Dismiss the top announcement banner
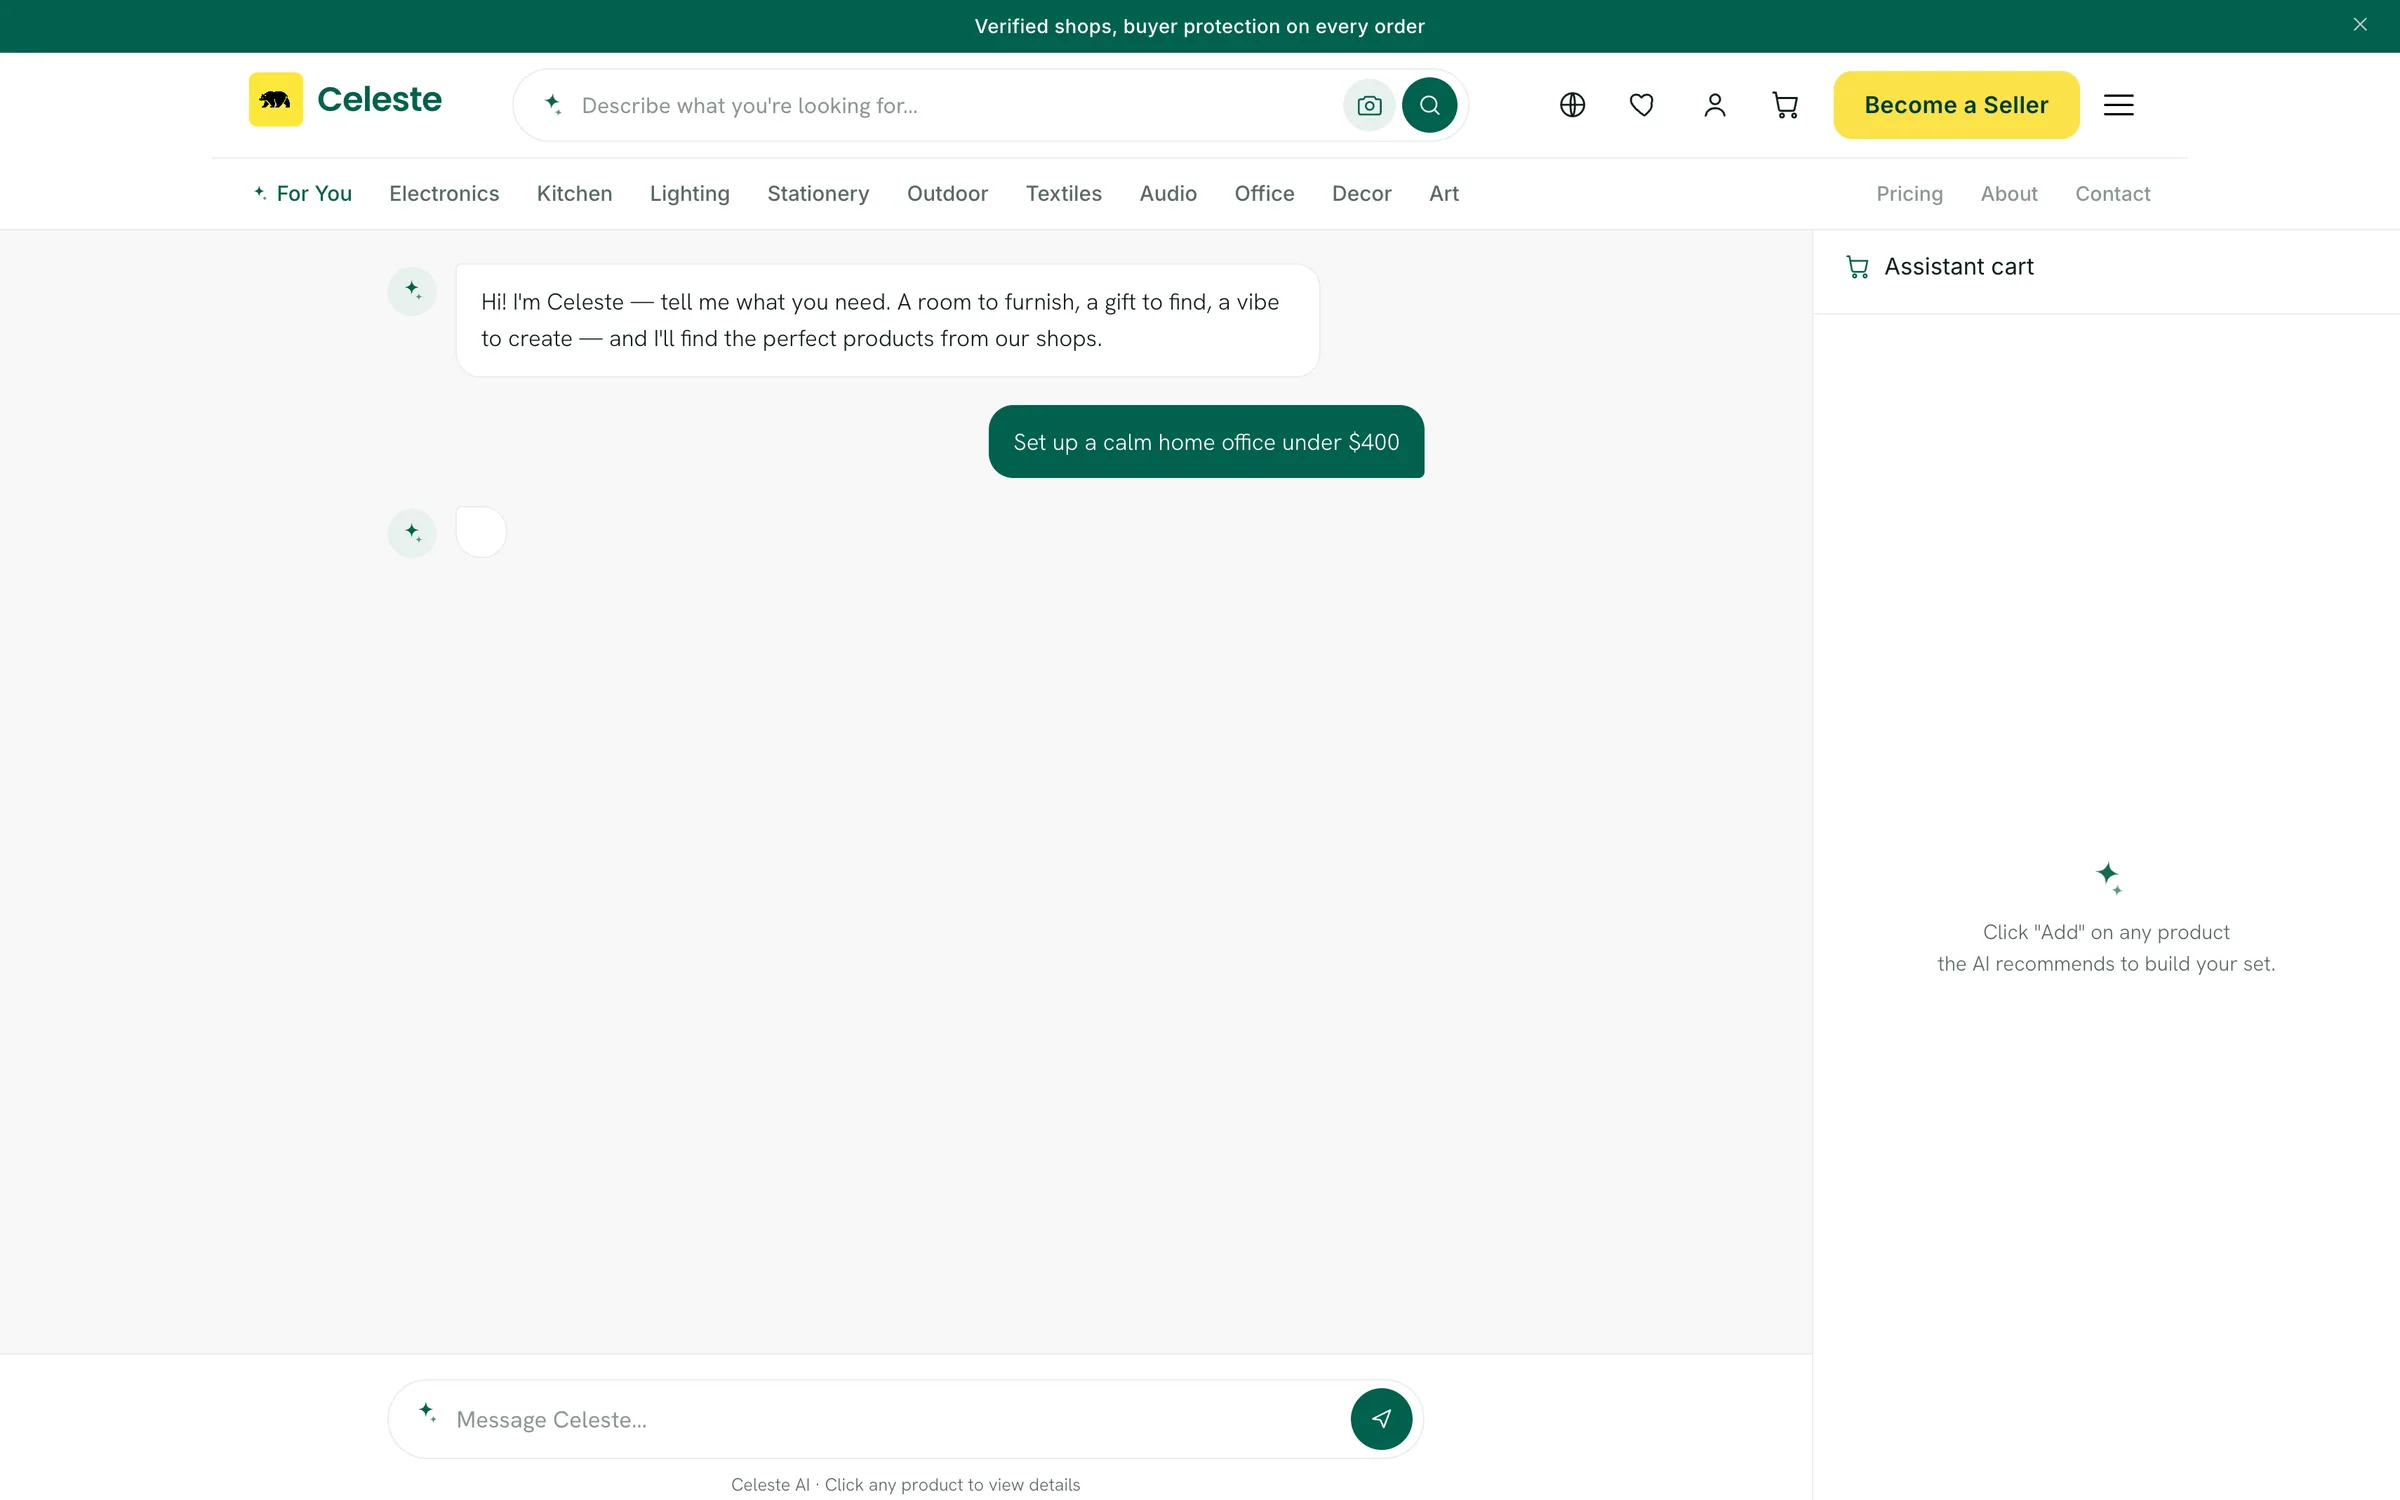This screenshot has height=1500, width=2400. pyautogui.click(x=2360, y=25)
